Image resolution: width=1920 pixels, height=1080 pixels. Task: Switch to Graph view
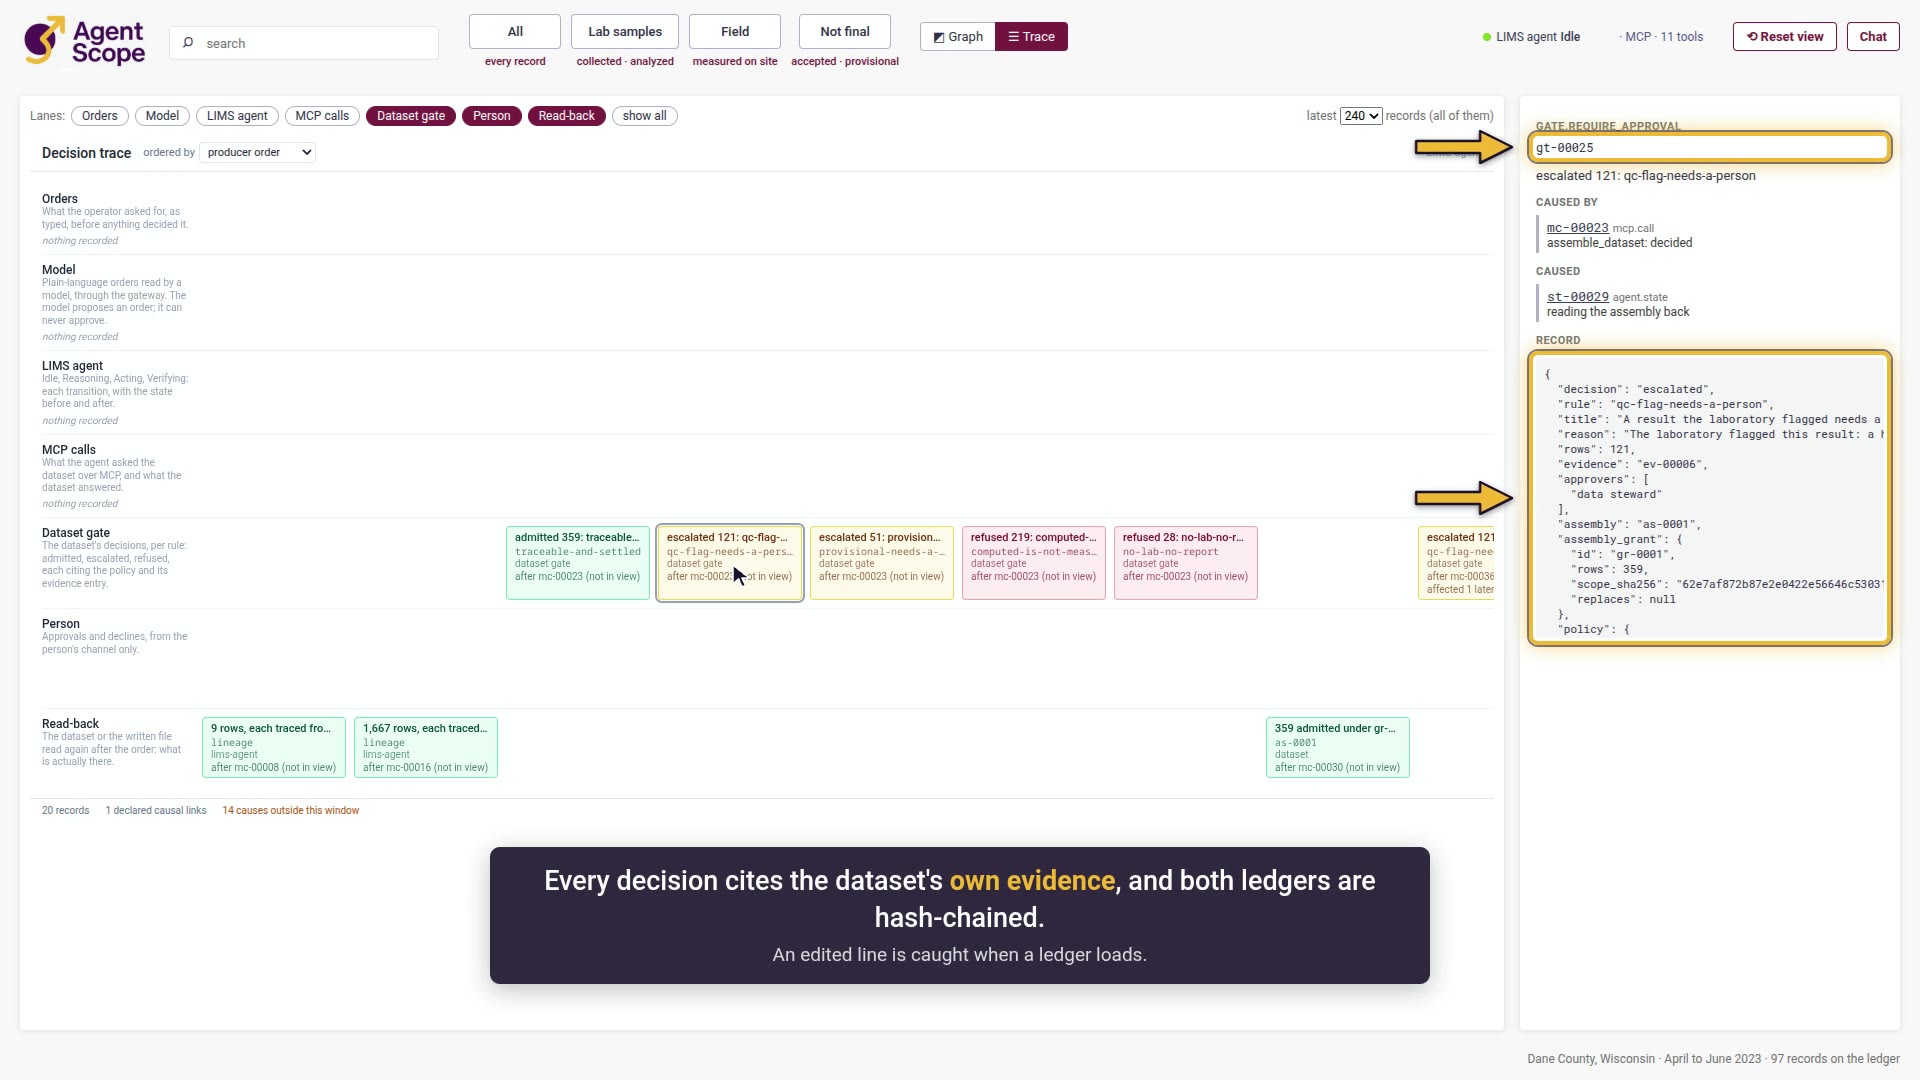pos(958,37)
